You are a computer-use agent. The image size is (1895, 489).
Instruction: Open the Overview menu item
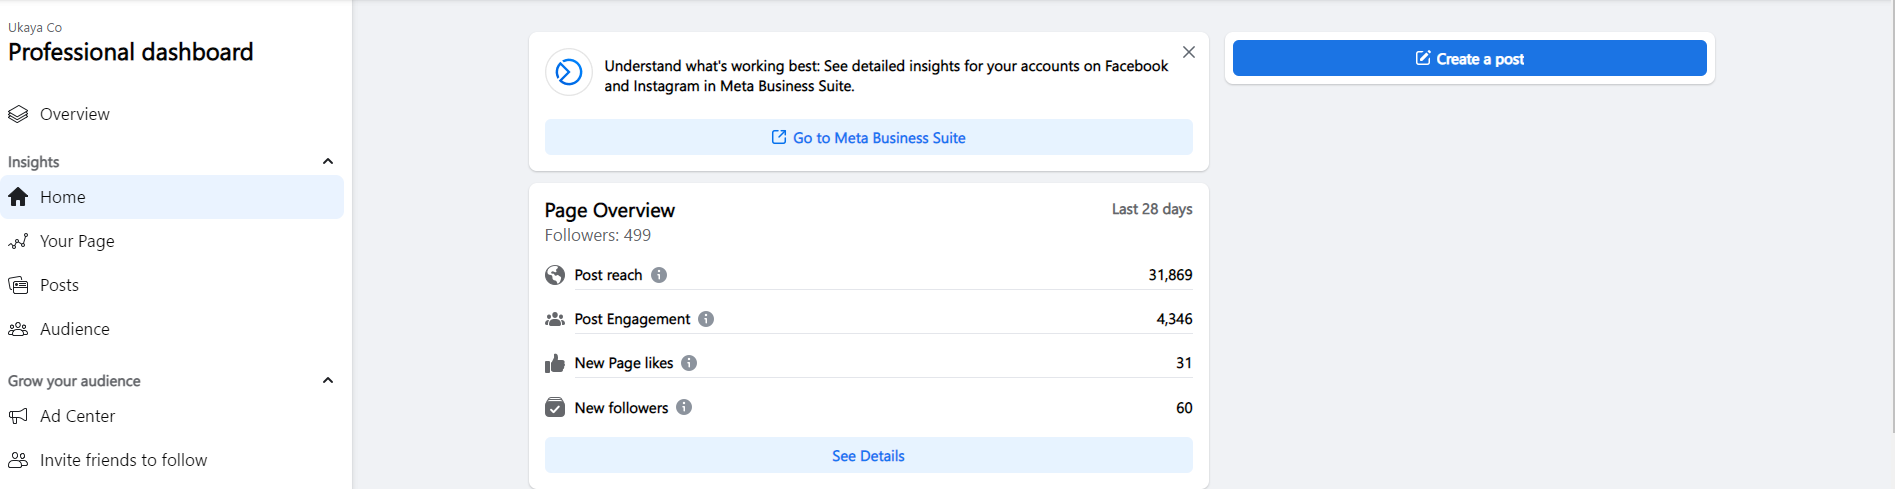point(74,114)
